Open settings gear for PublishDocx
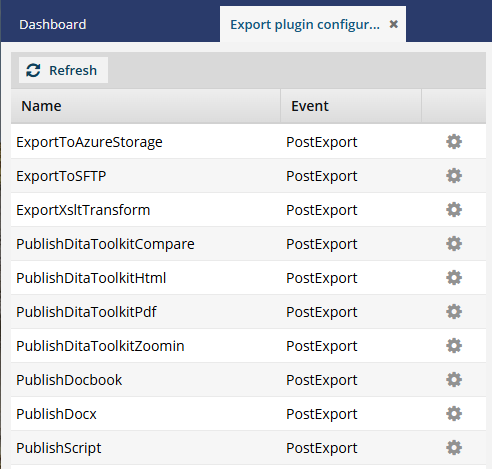This screenshot has height=469, width=492. pos(454,414)
